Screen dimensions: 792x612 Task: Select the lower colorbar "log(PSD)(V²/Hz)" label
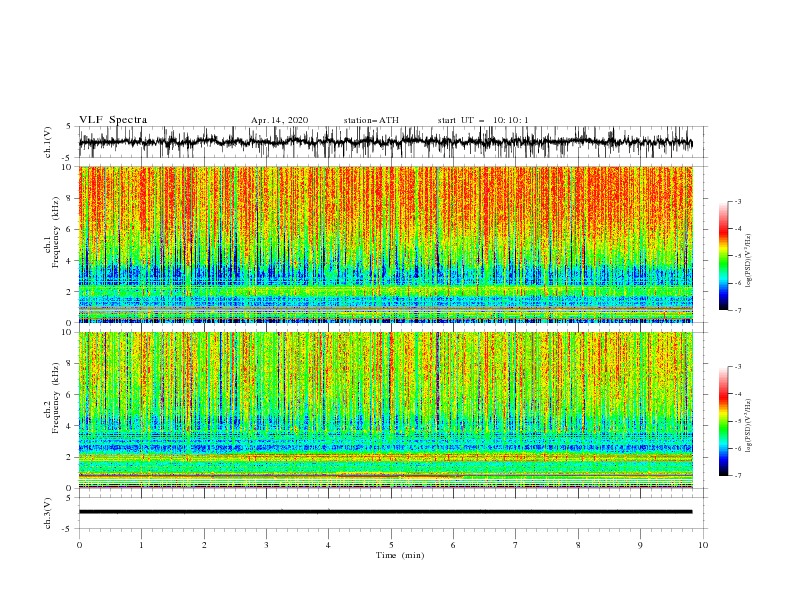coord(749,425)
